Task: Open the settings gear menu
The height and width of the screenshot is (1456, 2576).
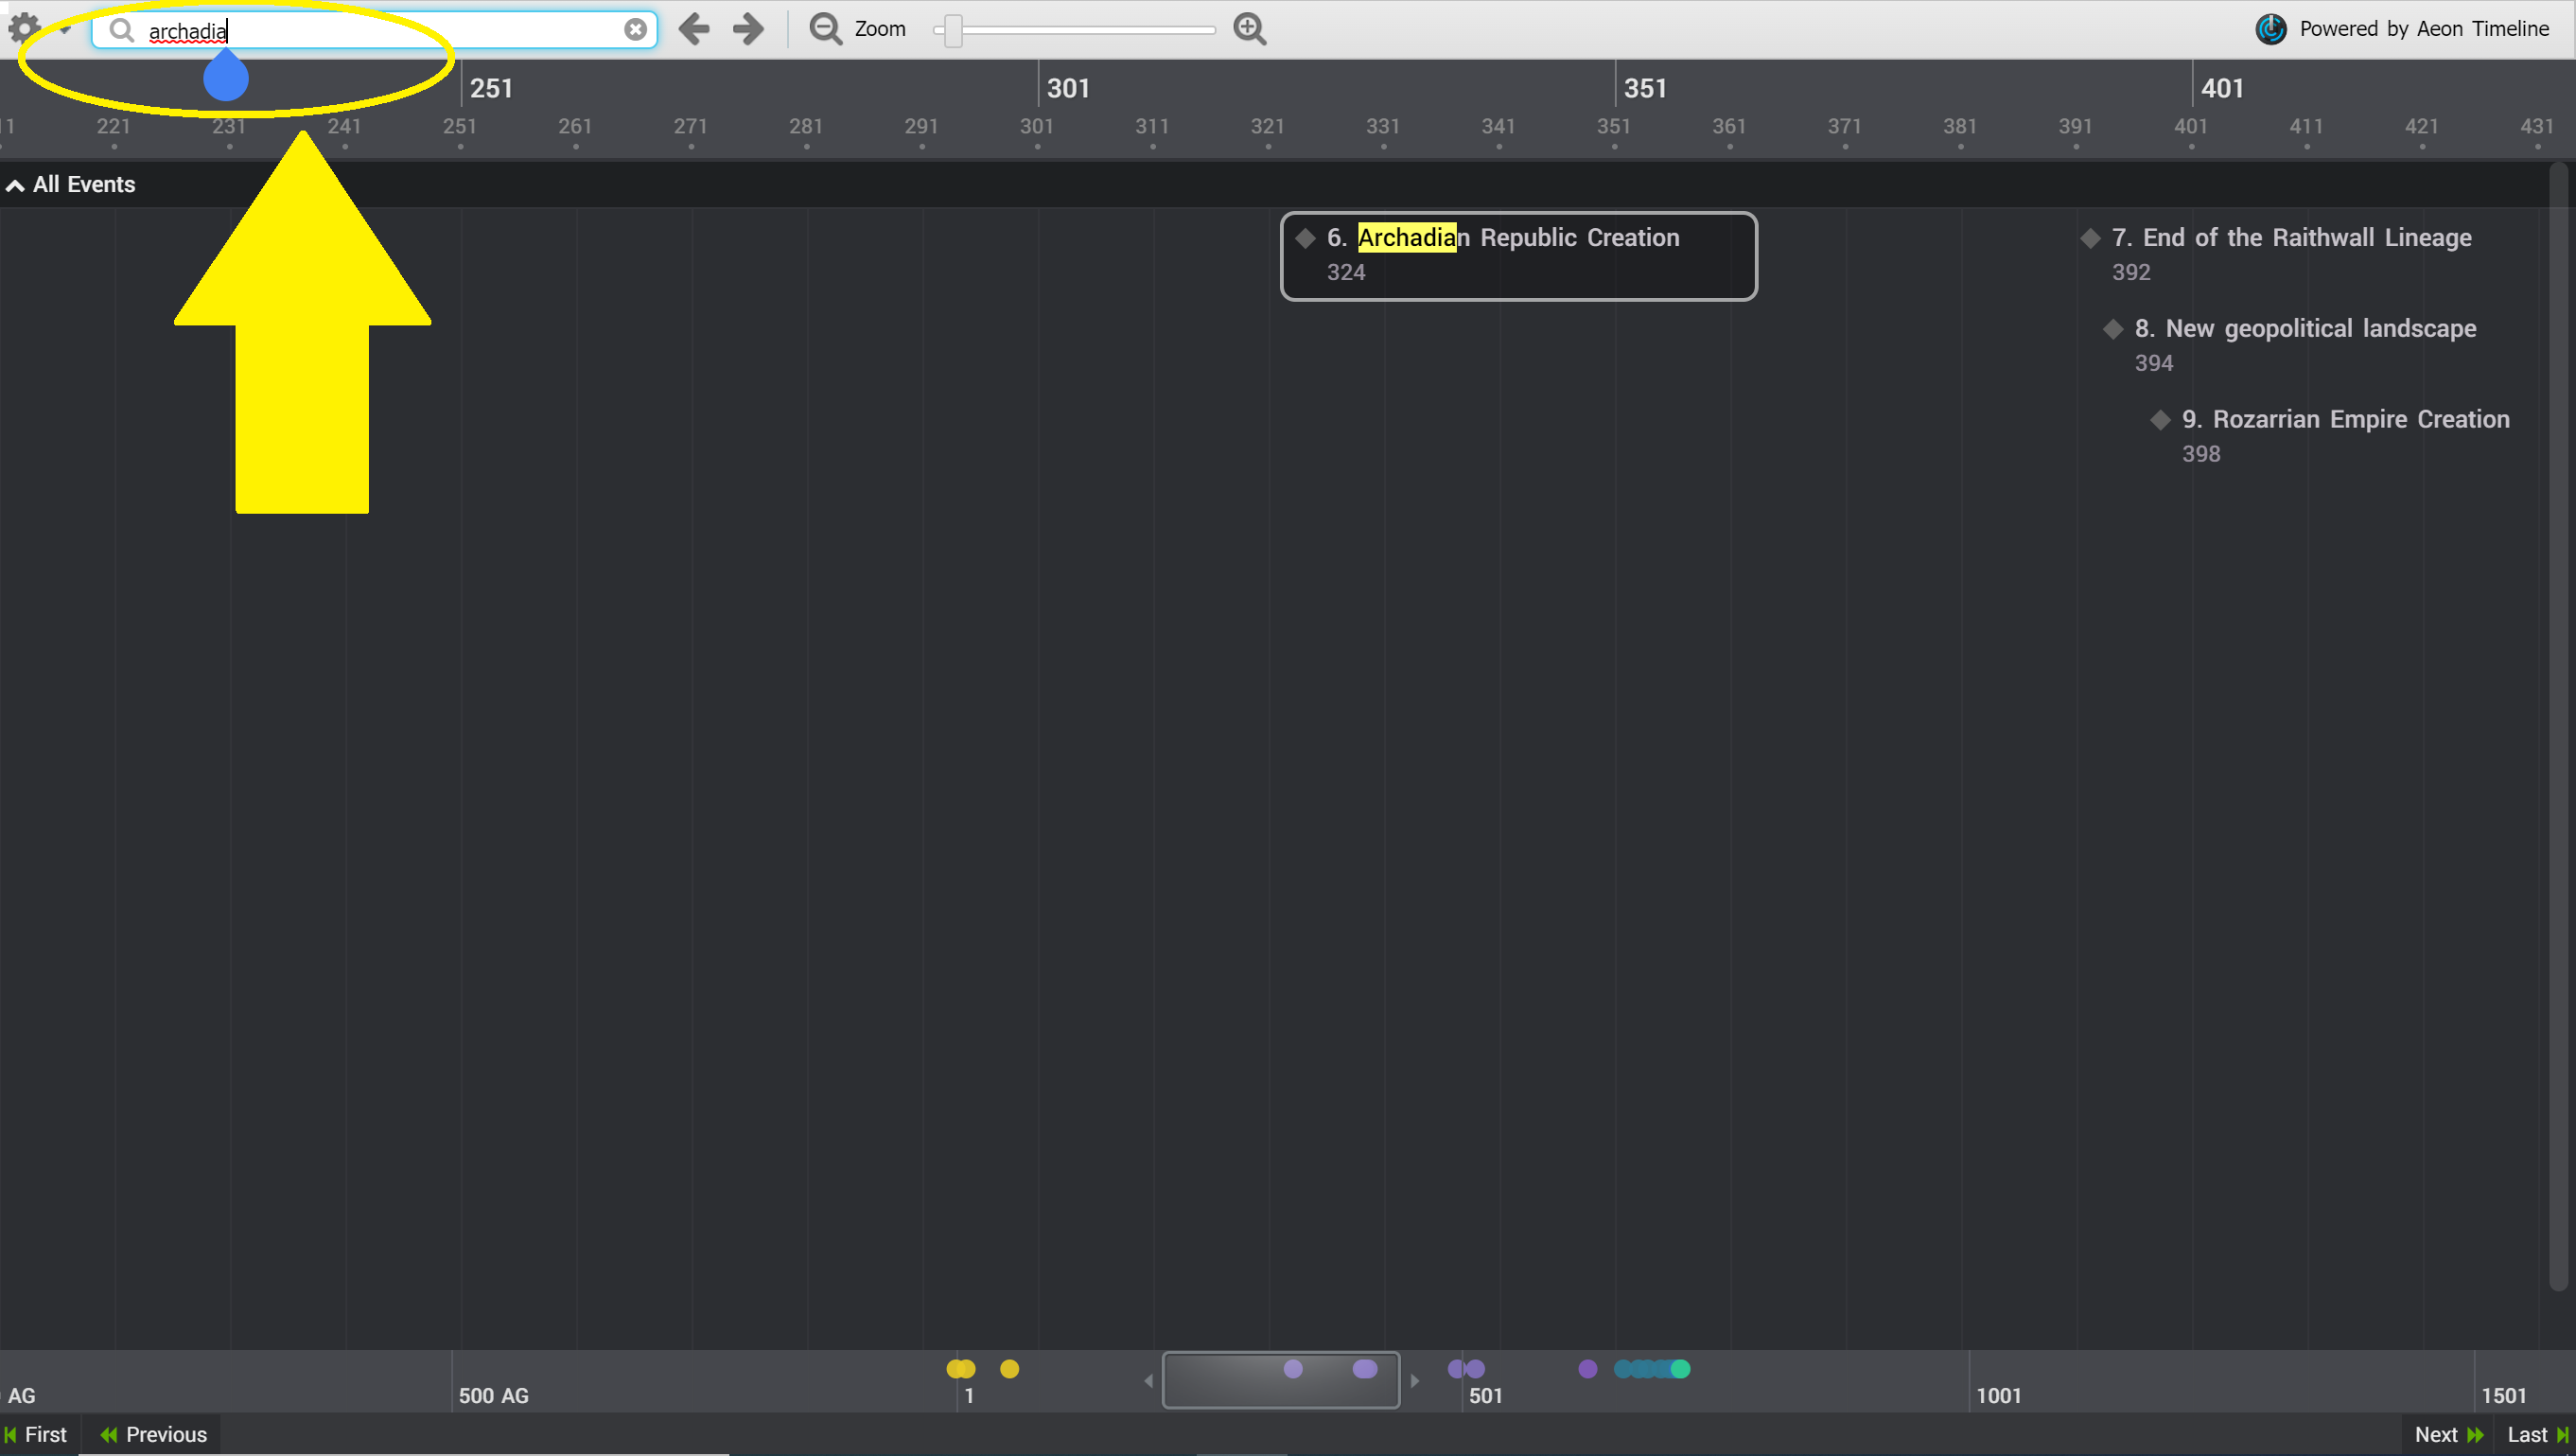Action: coord(24,28)
